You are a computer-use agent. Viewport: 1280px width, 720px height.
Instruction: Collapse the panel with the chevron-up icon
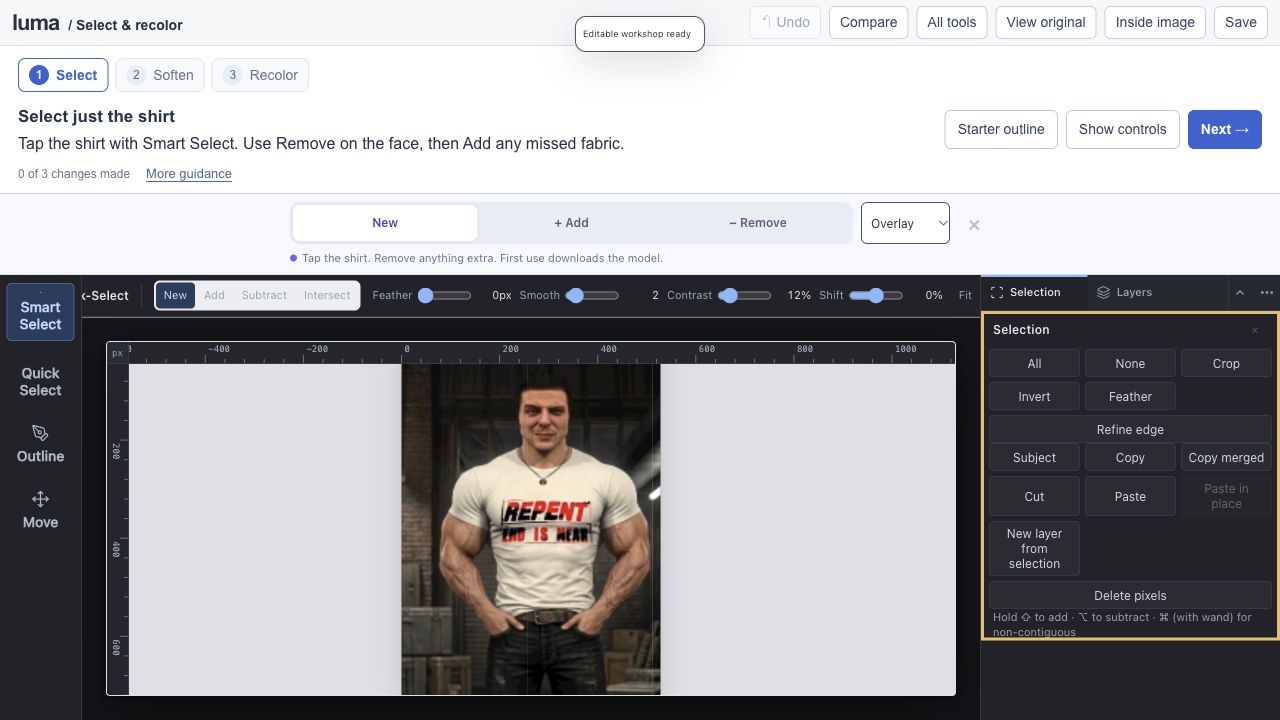click(x=1240, y=293)
